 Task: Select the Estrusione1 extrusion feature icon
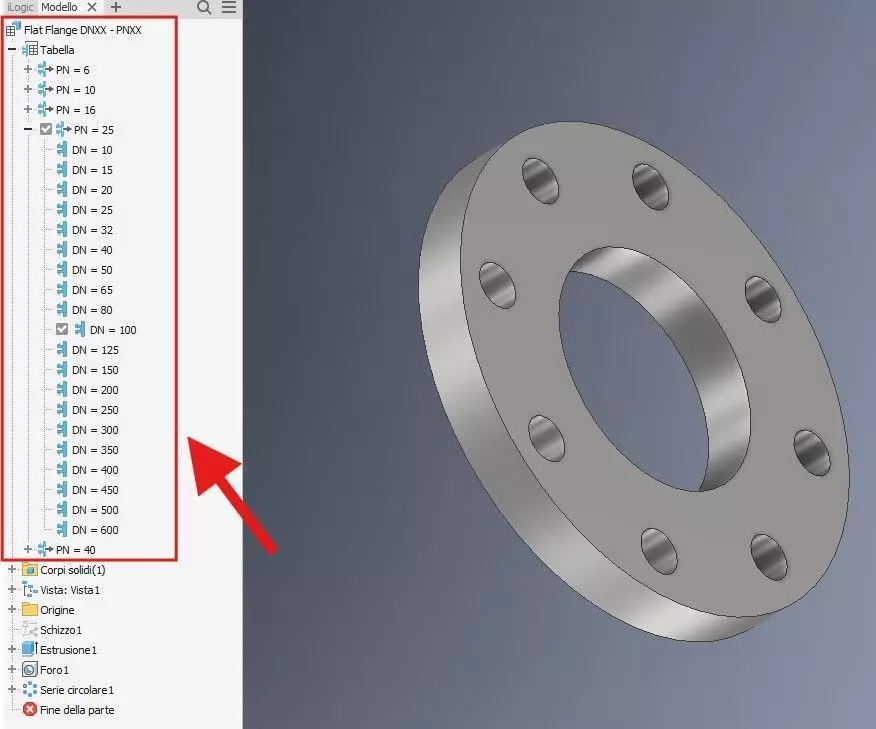click(30, 649)
